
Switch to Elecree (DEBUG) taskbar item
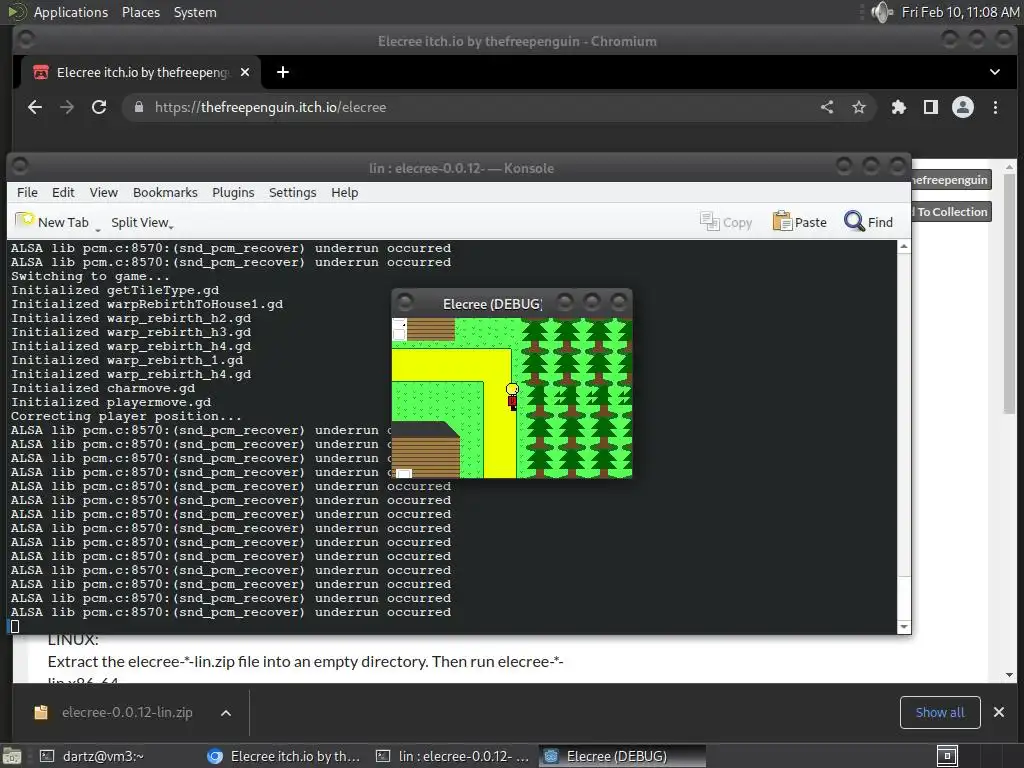[622, 756]
